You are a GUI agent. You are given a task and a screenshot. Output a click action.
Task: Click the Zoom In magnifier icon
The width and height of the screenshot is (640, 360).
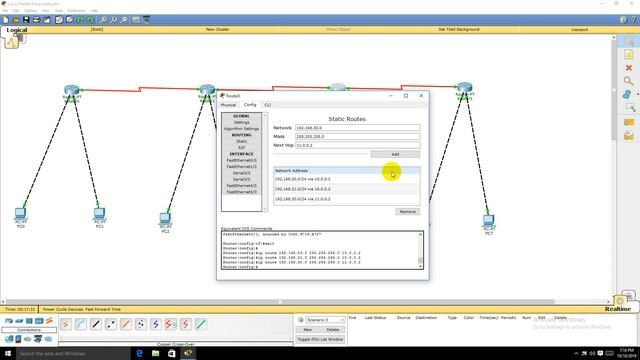(103, 20)
